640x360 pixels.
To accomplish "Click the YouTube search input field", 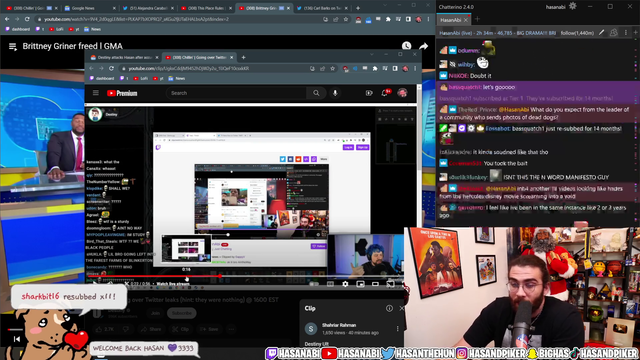I will point(237,93).
